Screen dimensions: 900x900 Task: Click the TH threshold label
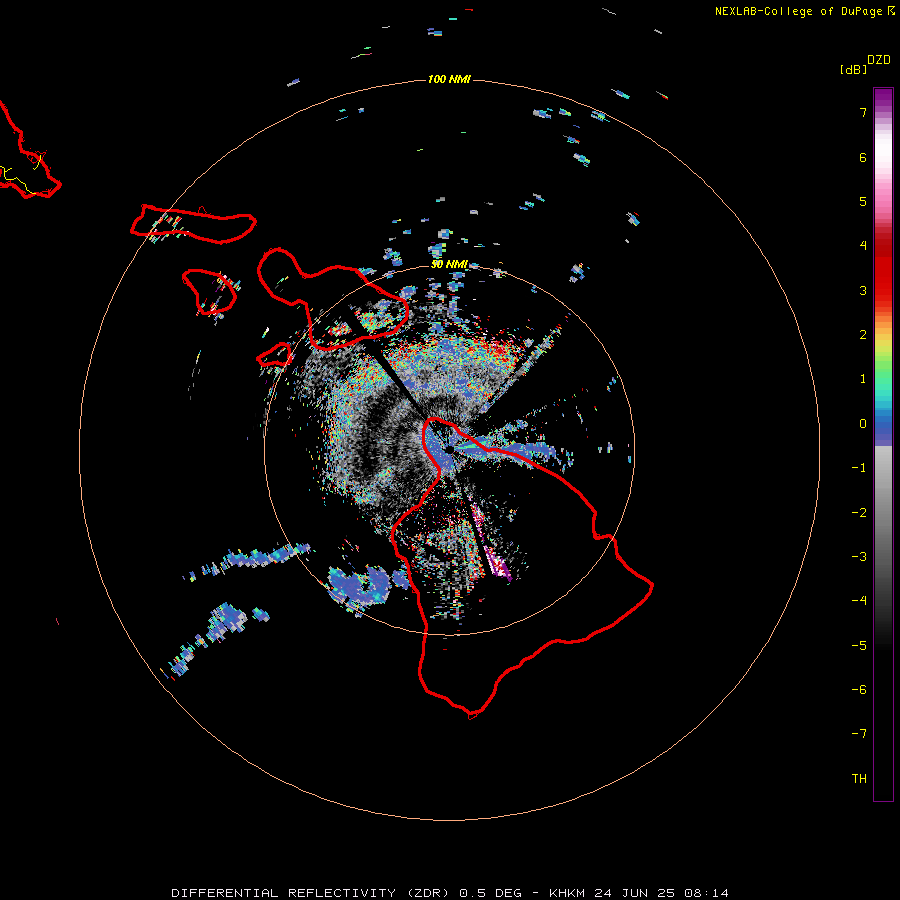(859, 779)
